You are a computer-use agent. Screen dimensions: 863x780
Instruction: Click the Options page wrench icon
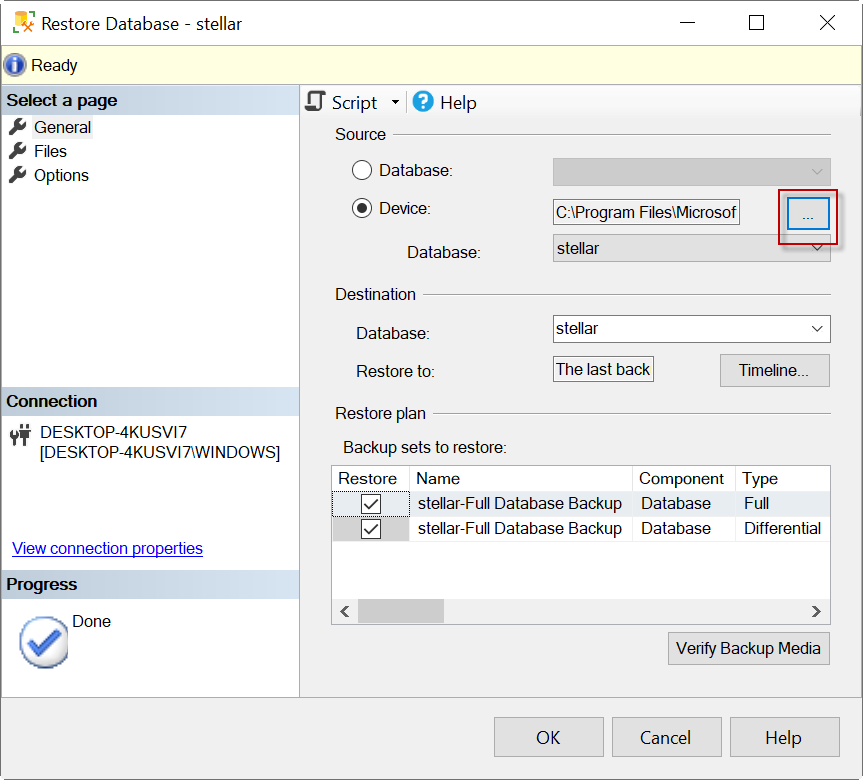pos(18,175)
